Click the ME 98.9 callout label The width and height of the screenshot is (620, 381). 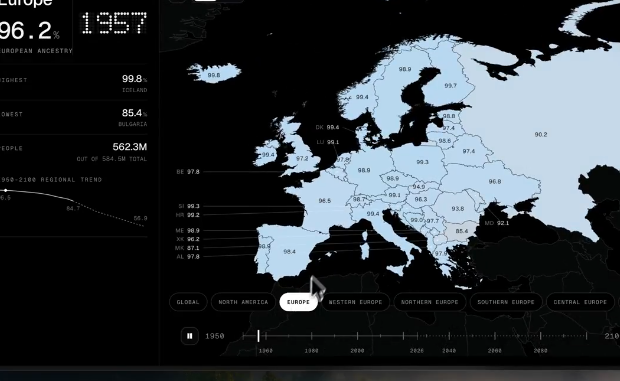[188, 230]
